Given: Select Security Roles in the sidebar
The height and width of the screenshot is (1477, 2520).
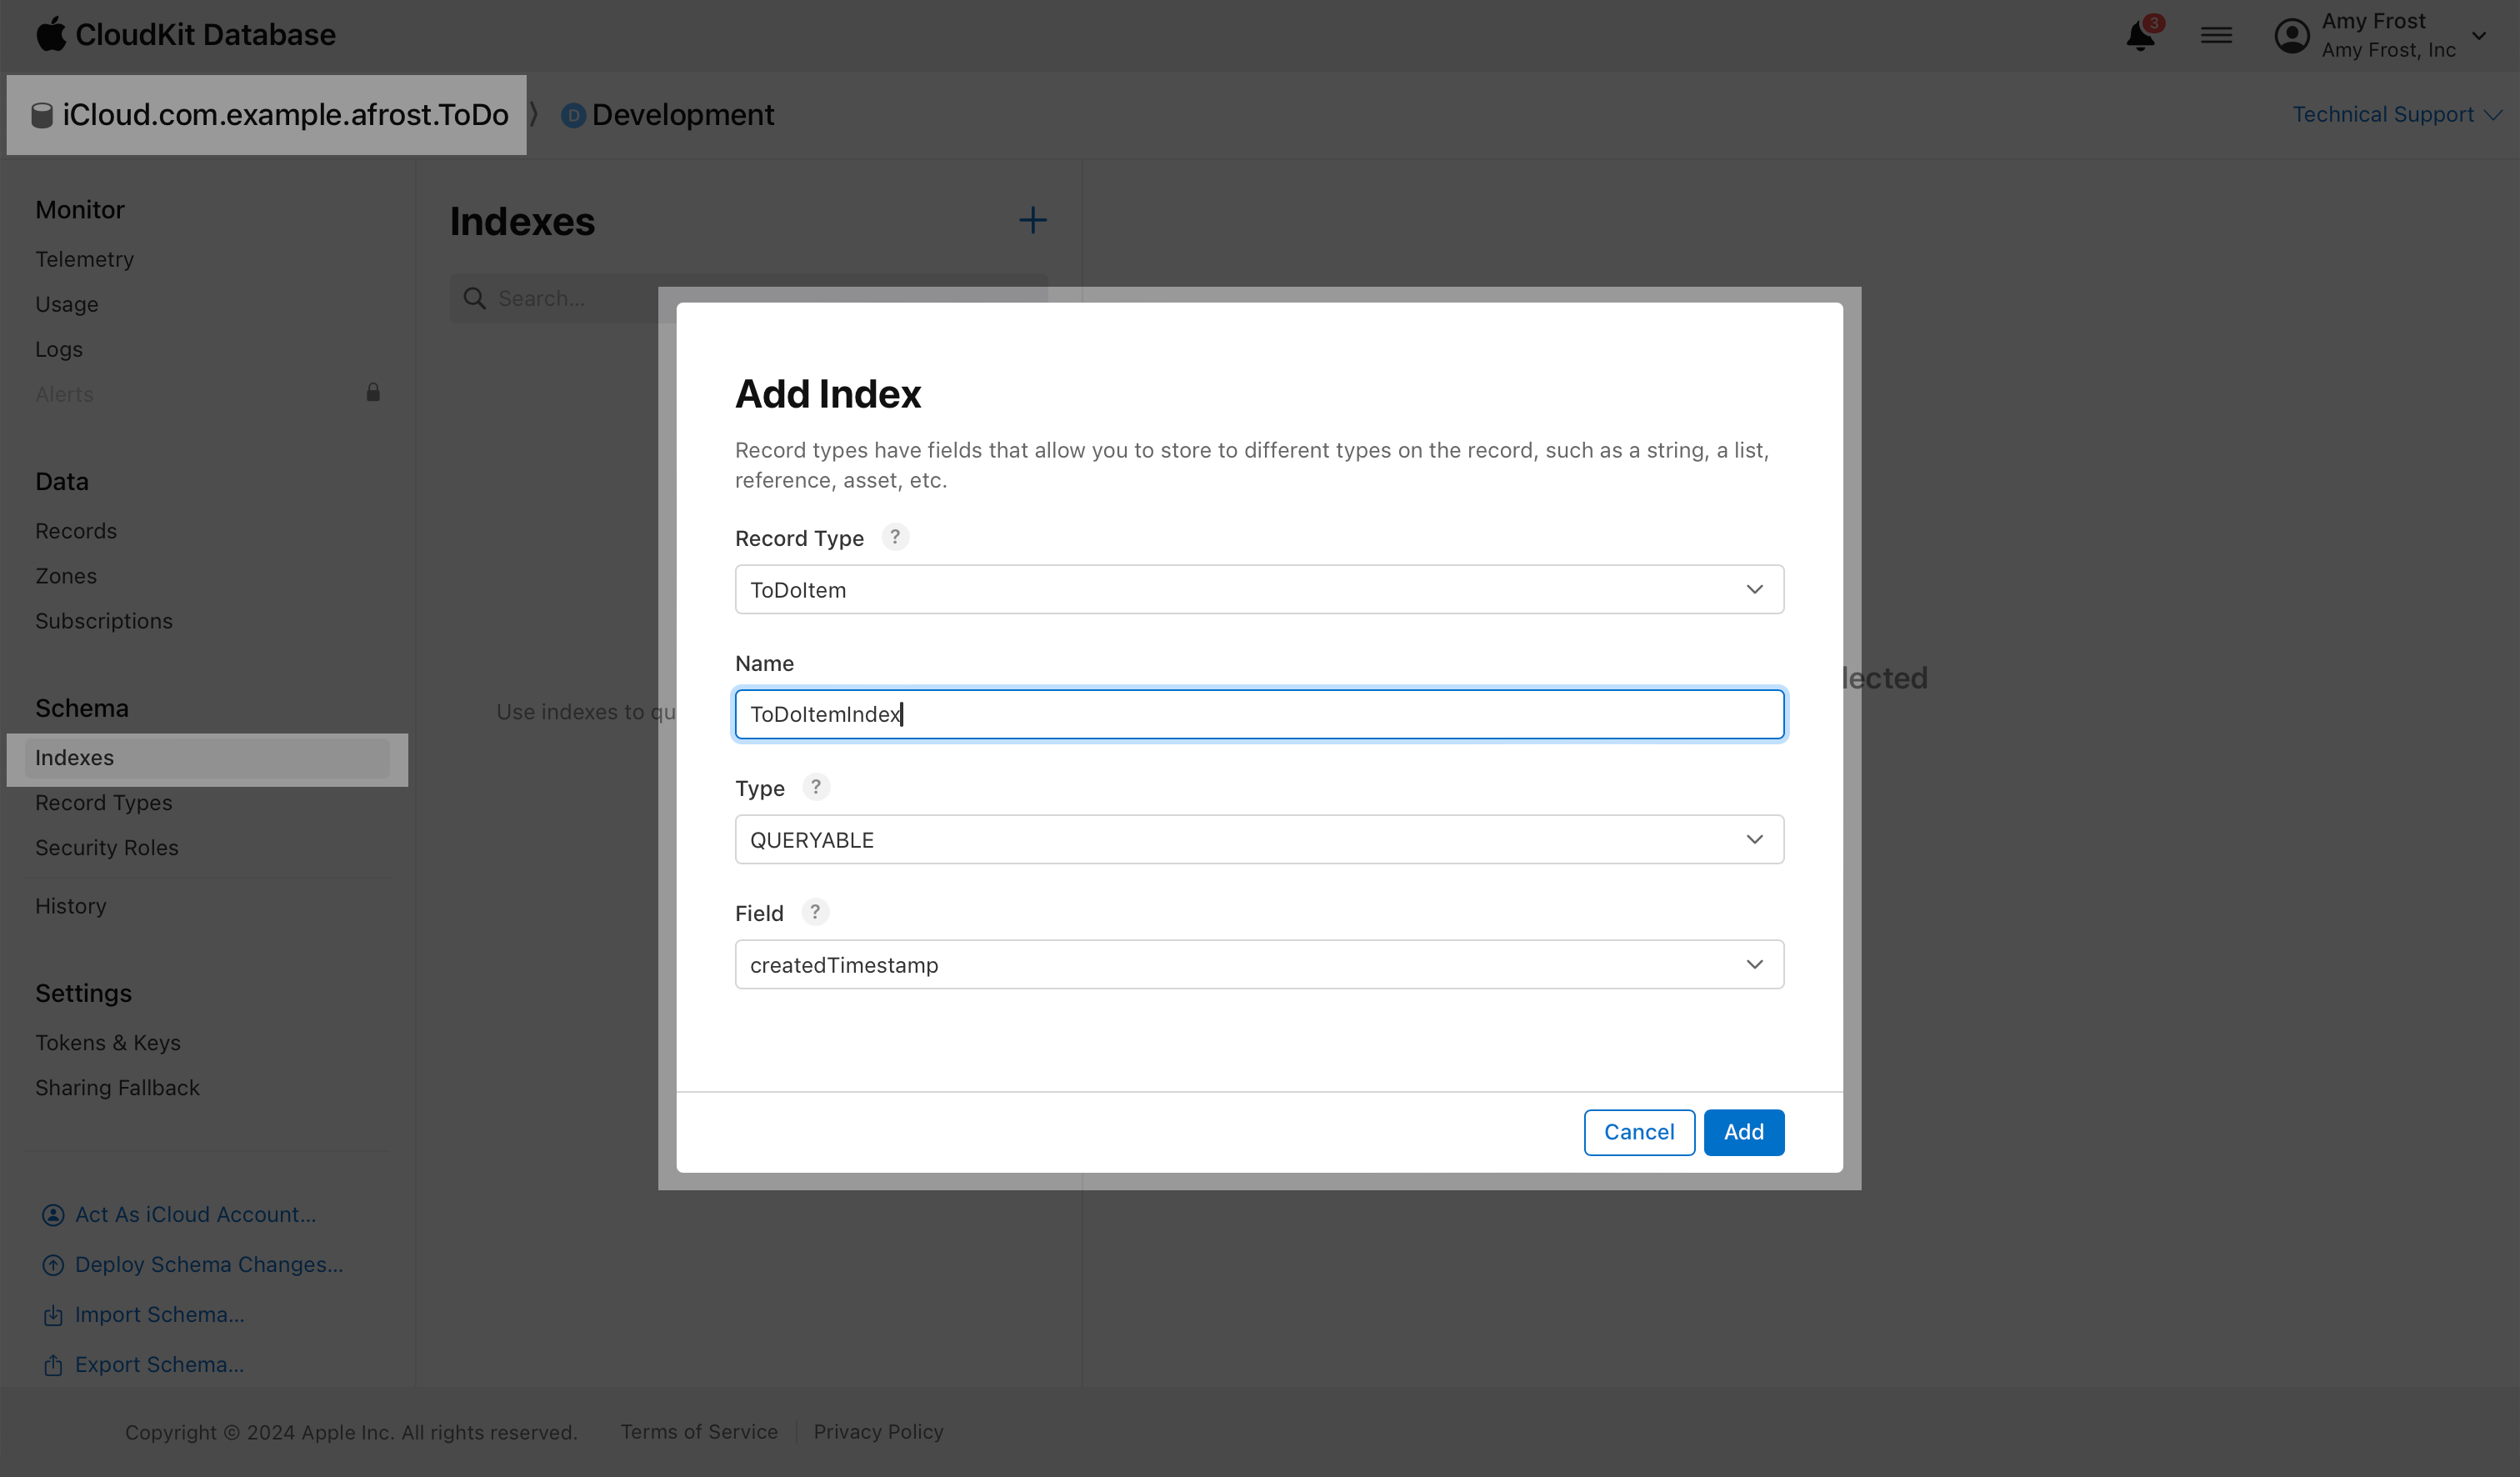Looking at the screenshot, I should tap(107, 848).
